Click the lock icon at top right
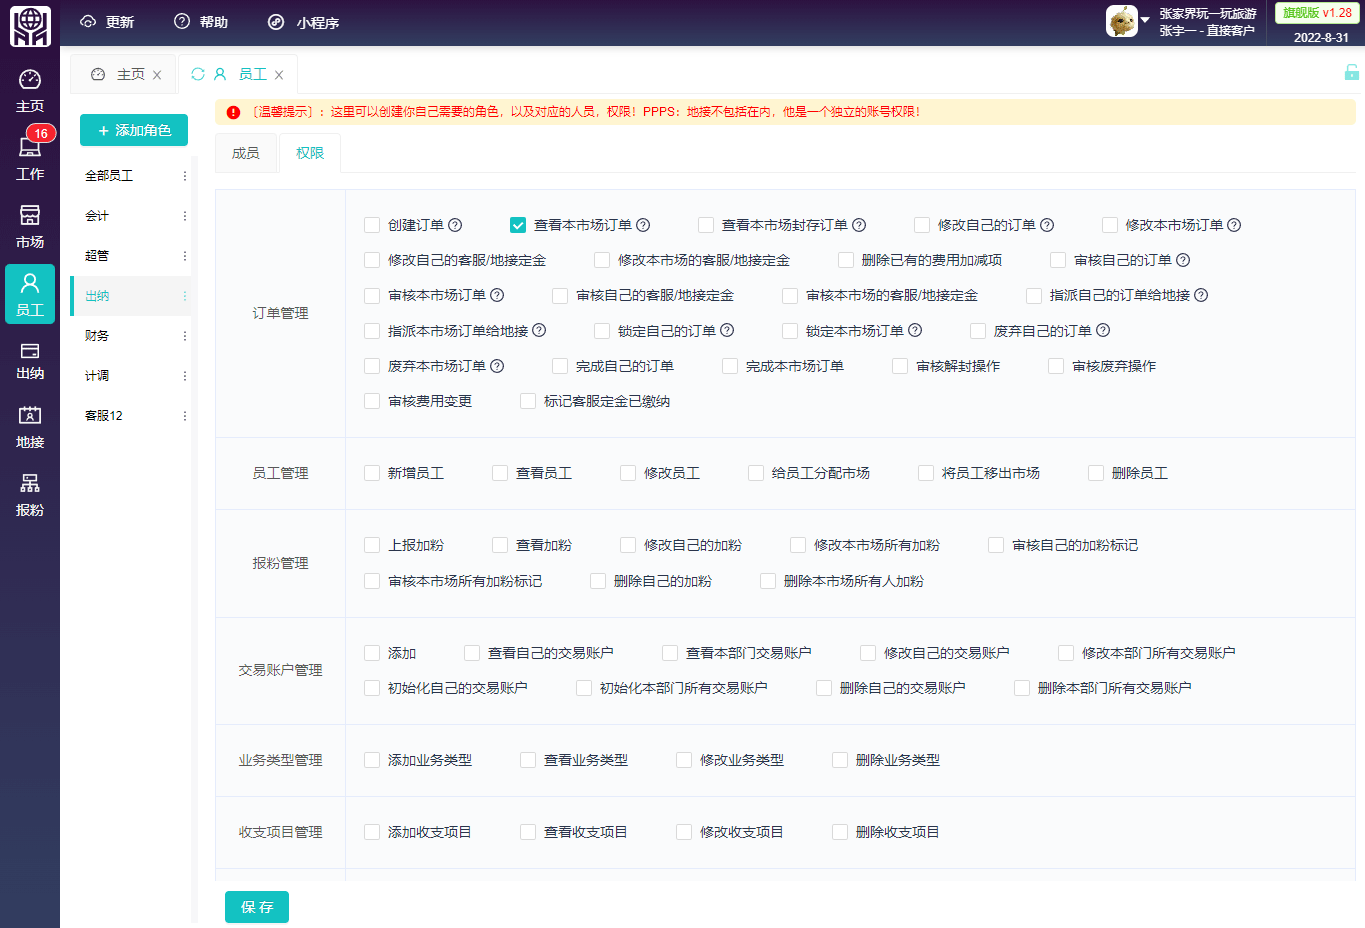 [1352, 73]
